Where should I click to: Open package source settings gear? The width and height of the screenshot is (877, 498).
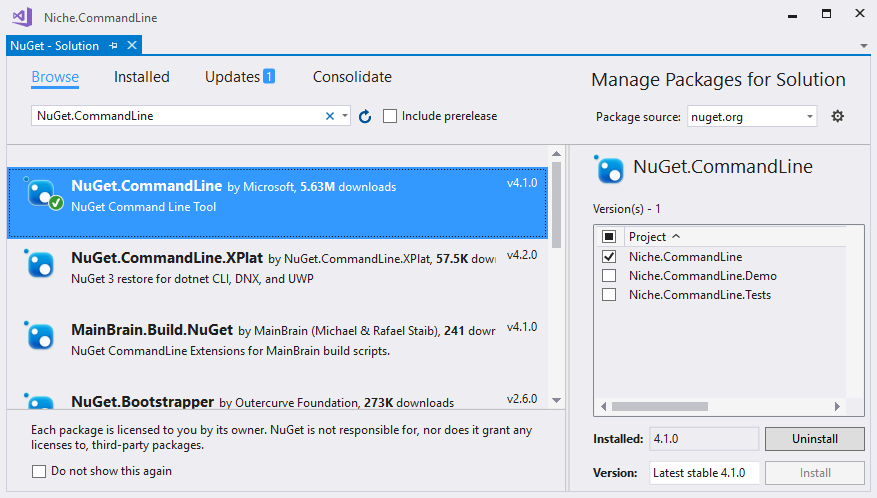tap(837, 116)
